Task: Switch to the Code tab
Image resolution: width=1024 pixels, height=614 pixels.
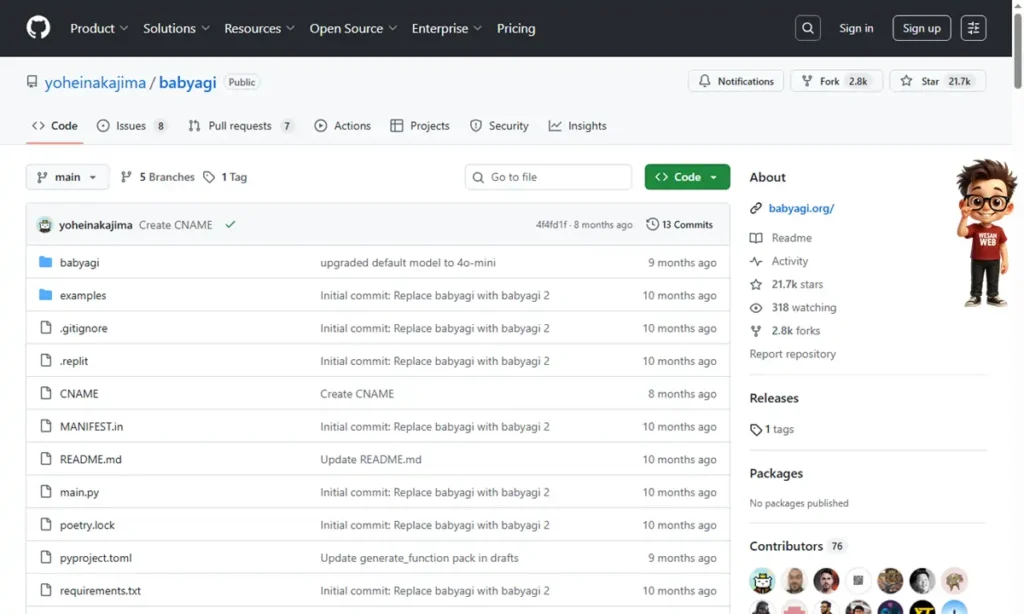Action: click(x=55, y=125)
